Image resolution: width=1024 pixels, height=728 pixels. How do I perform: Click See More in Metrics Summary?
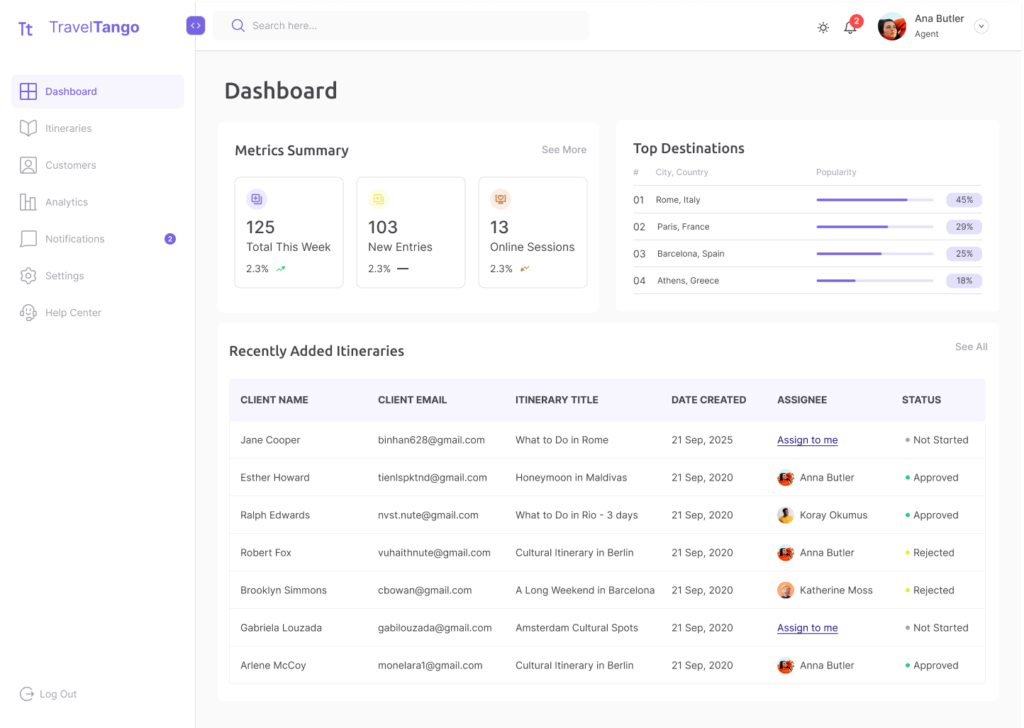pyautogui.click(x=564, y=150)
